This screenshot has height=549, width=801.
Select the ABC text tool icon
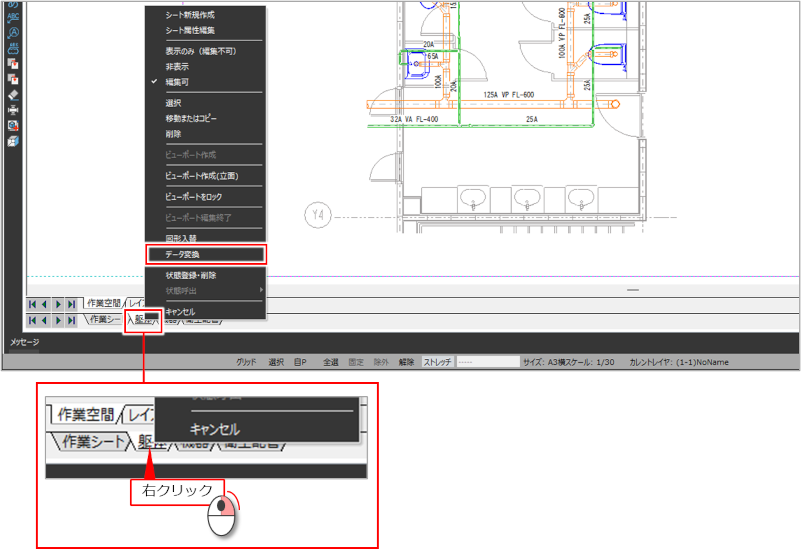(x=14, y=17)
